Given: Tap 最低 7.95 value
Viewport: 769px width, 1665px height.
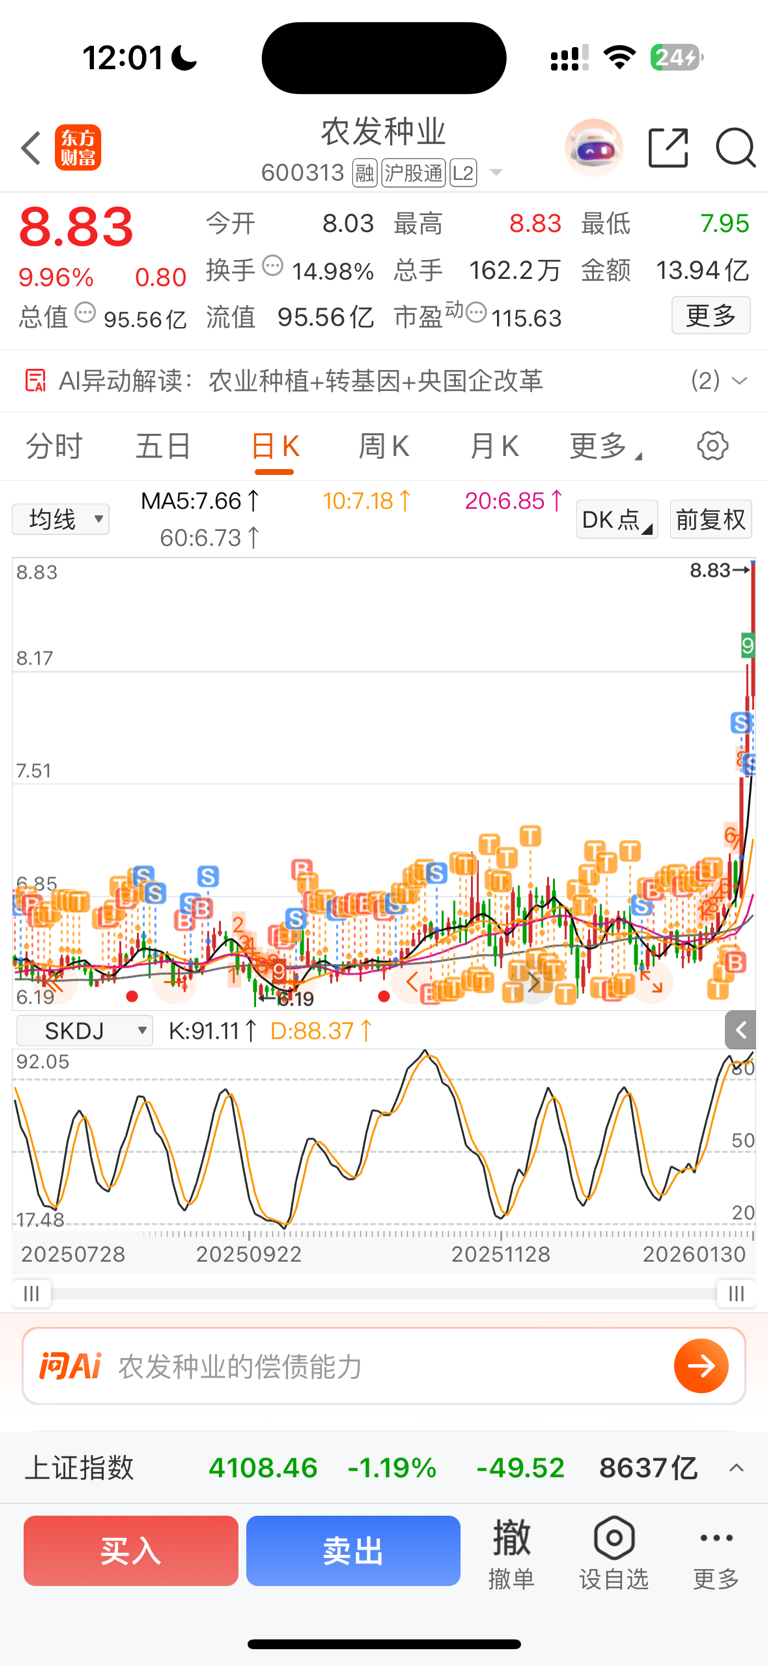Looking at the screenshot, I should 725,223.
